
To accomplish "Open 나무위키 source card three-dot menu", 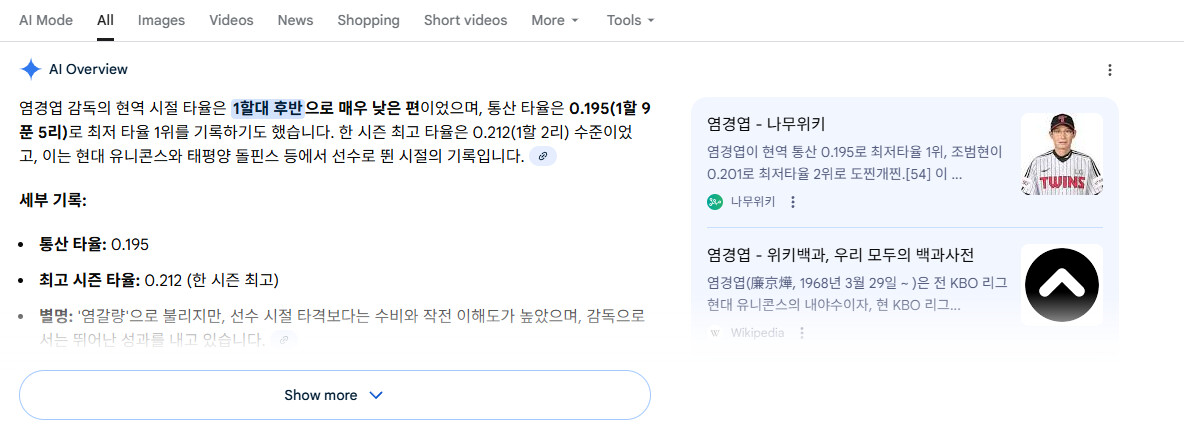I will click(x=793, y=202).
